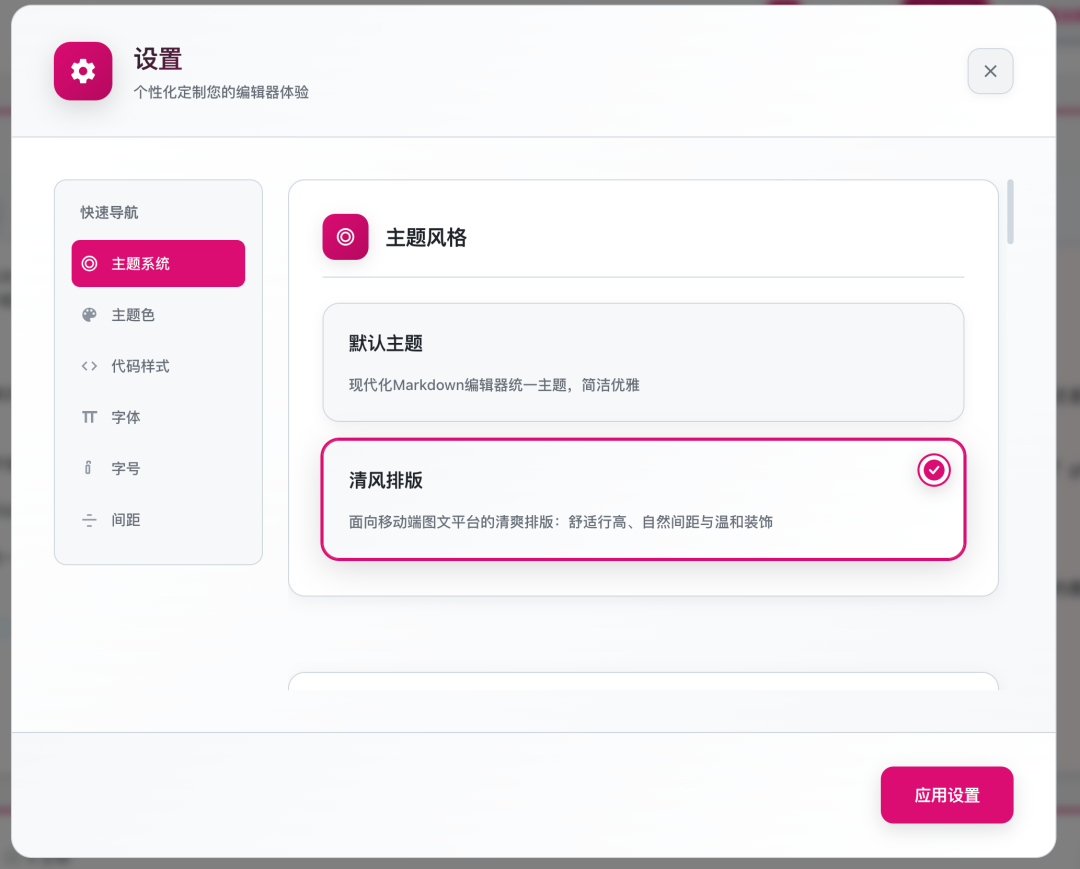Select the 默认主题 theme option
Screen dimensions: 1080x869
(643, 362)
